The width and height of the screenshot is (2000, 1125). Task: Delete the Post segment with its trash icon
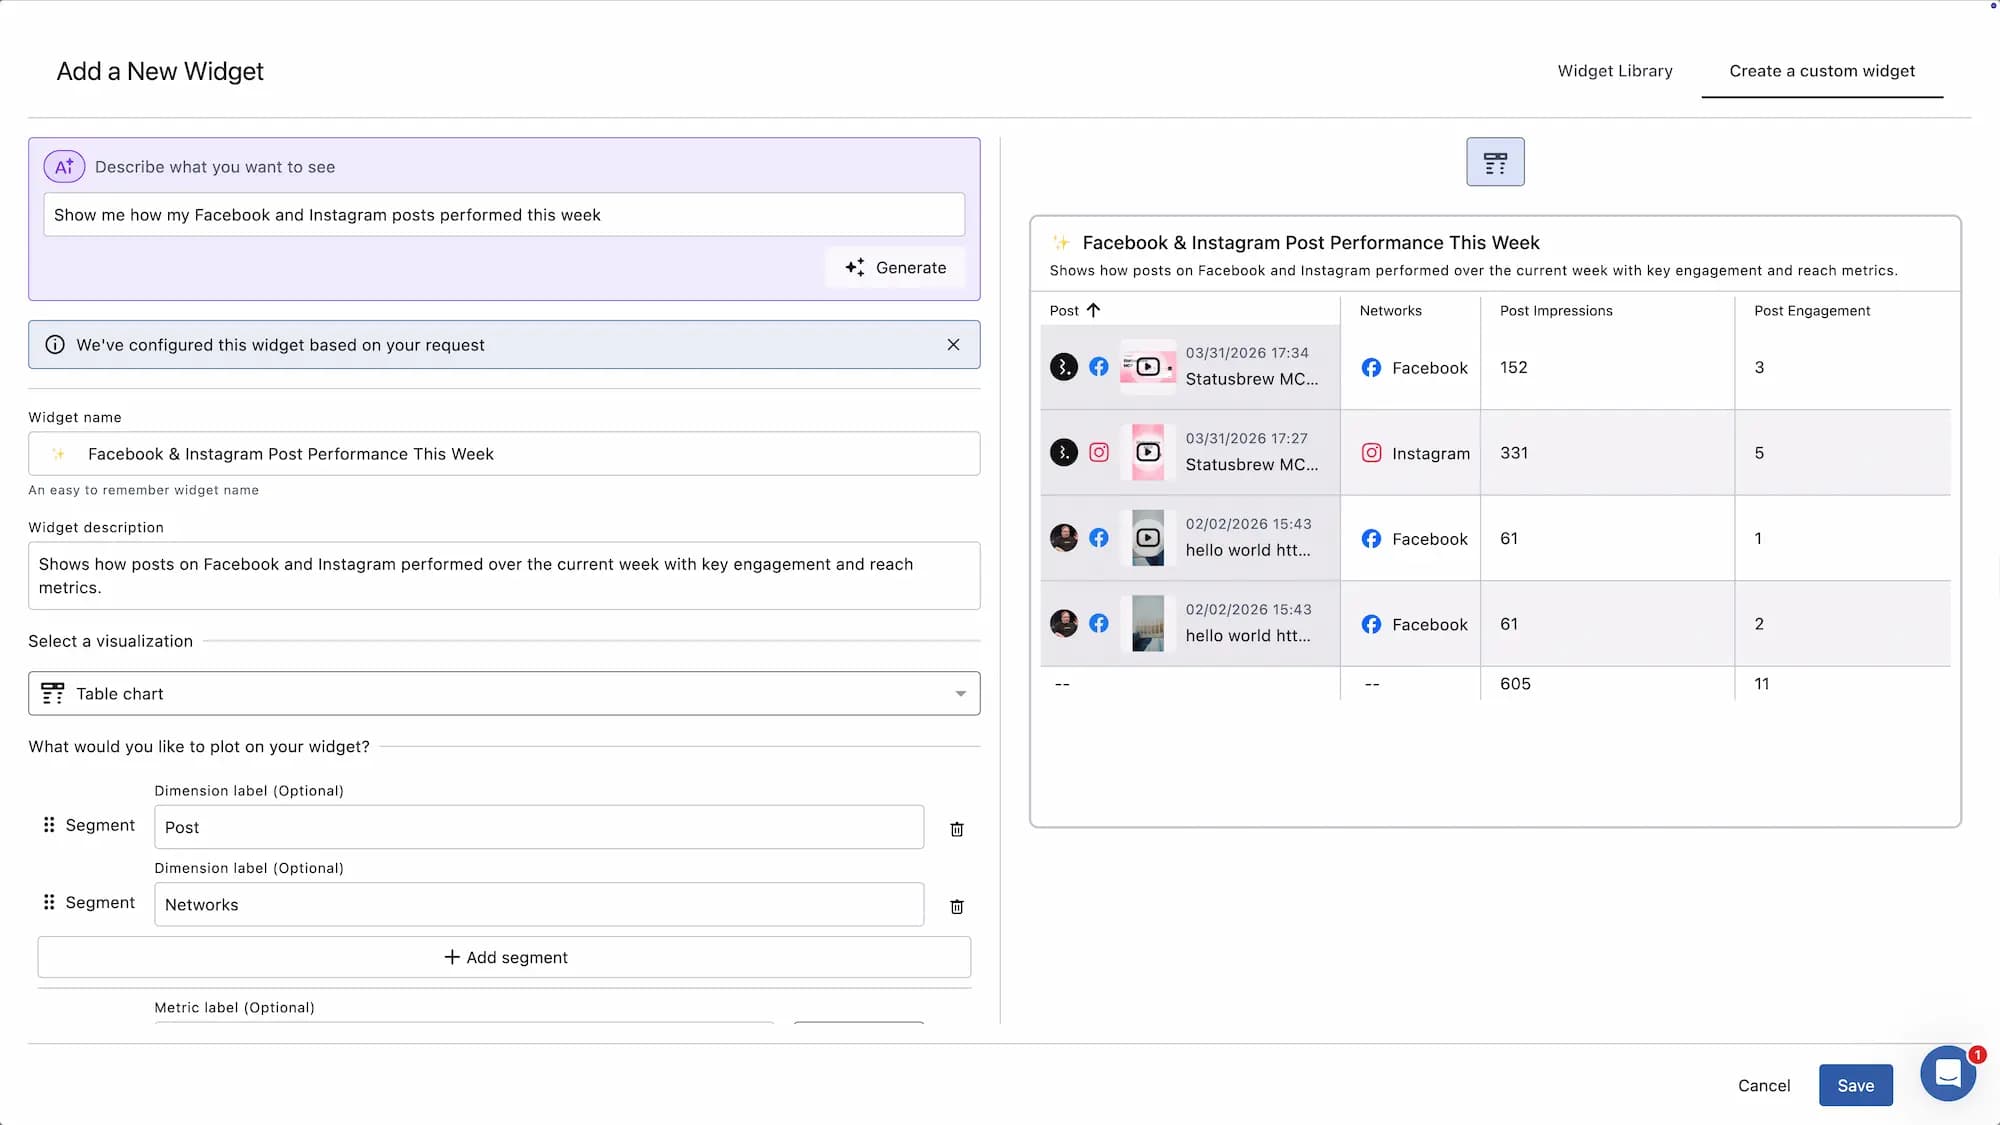956,828
